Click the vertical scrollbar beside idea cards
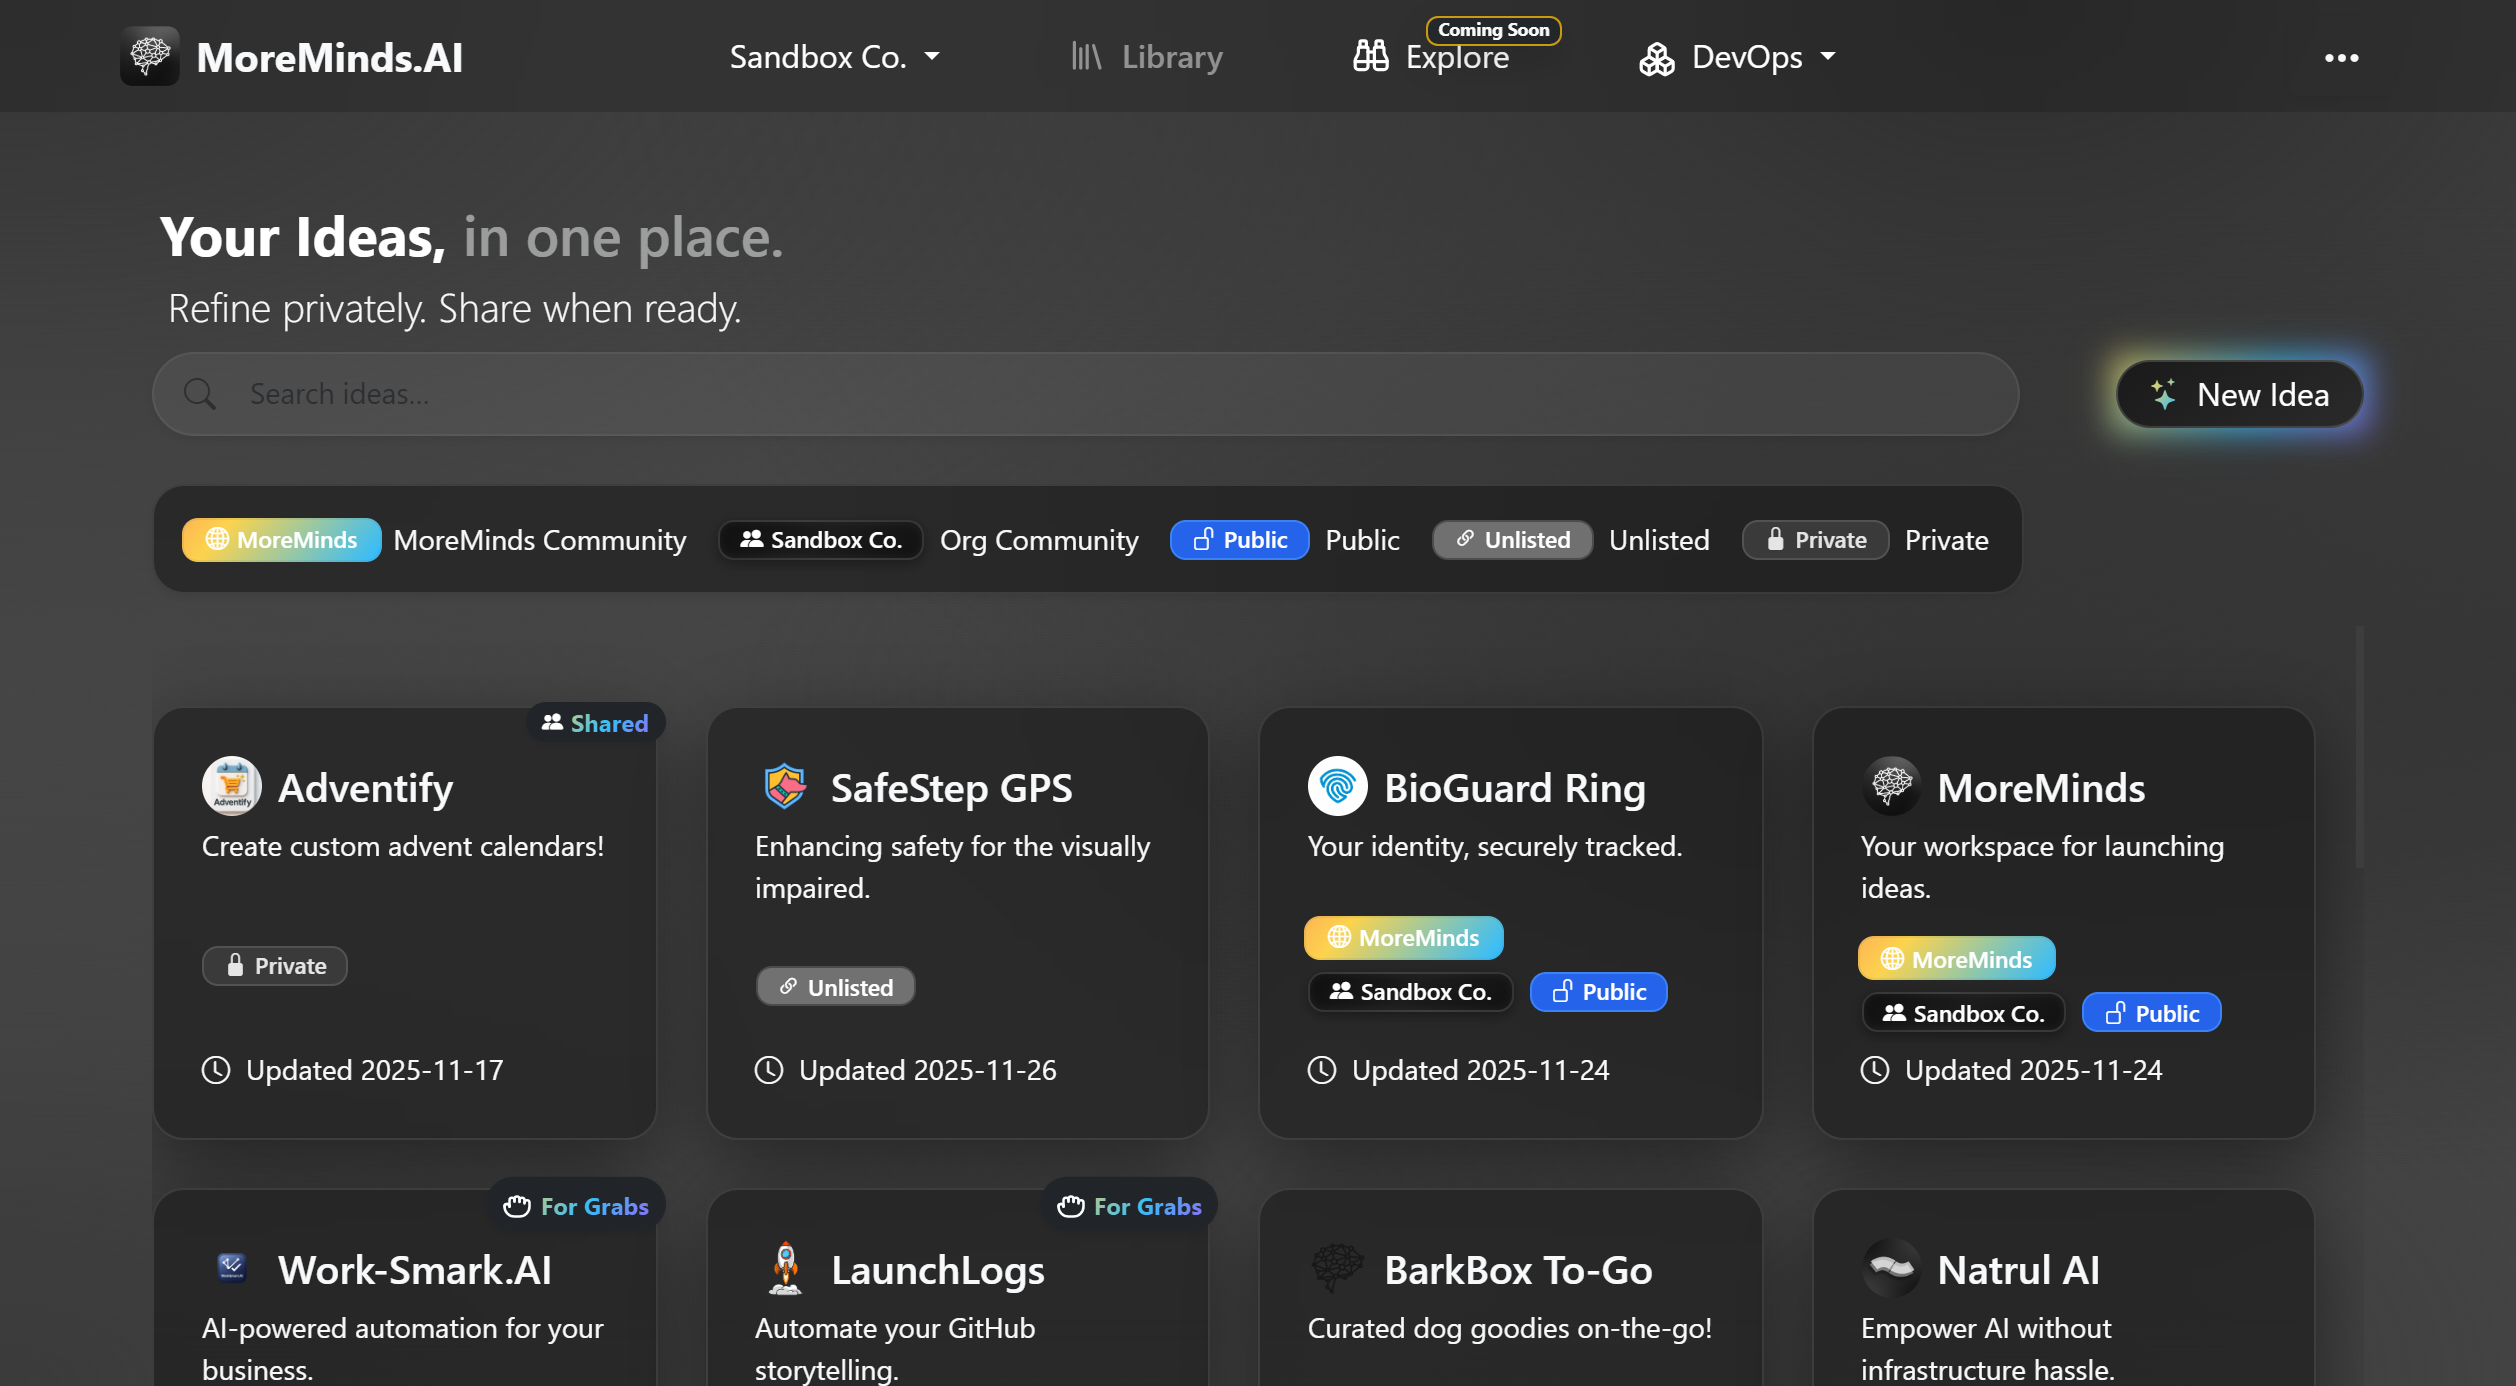The height and width of the screenshot is (1386, 2516). click(2359, 747)
